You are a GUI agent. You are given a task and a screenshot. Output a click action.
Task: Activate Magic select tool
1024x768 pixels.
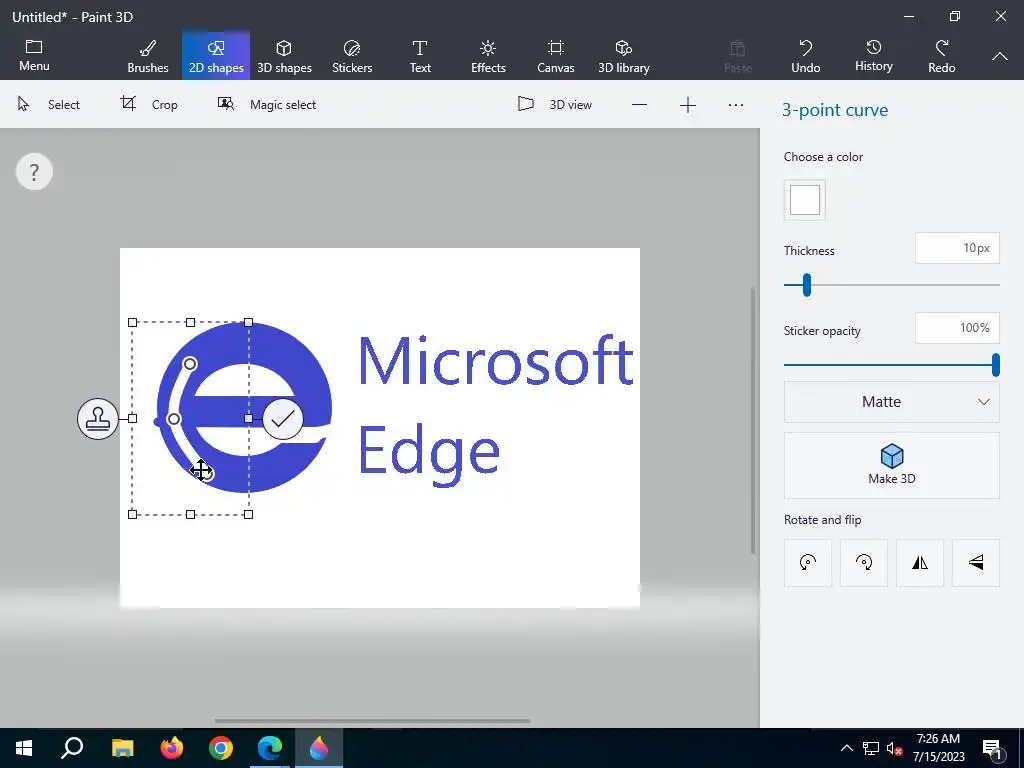(267, 104)
